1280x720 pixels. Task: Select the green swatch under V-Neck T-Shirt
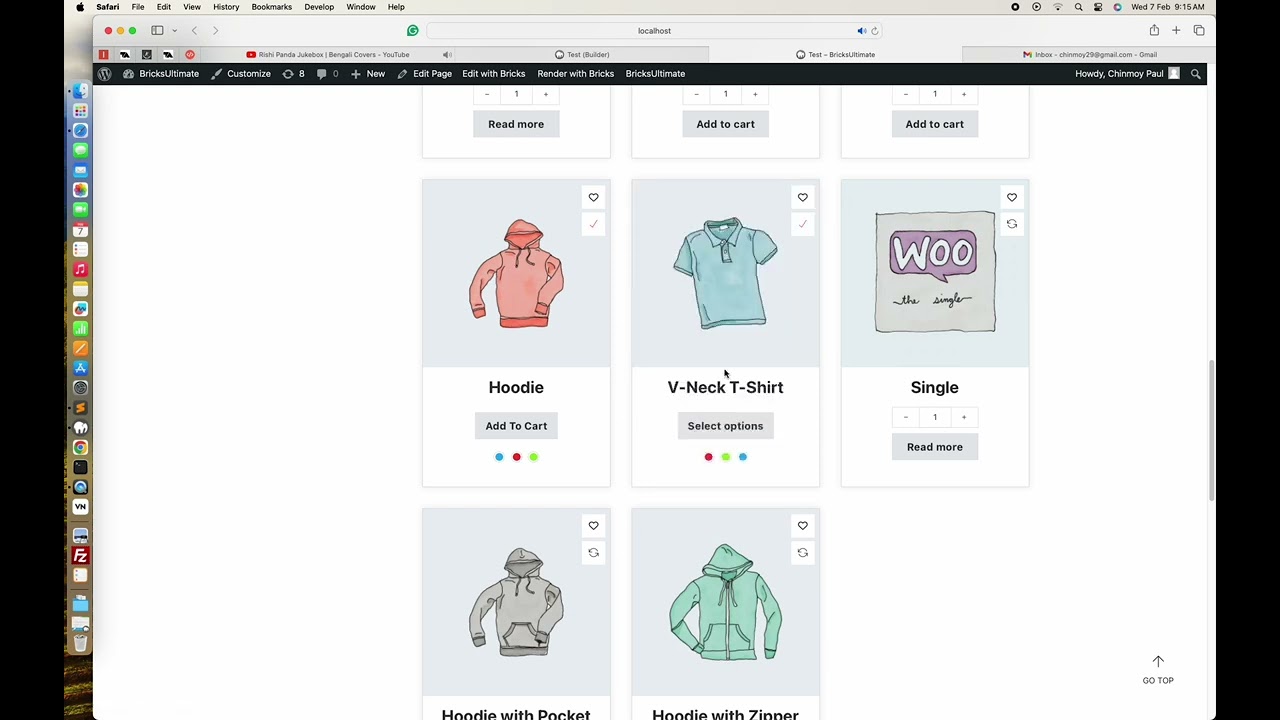pos(725,457)
